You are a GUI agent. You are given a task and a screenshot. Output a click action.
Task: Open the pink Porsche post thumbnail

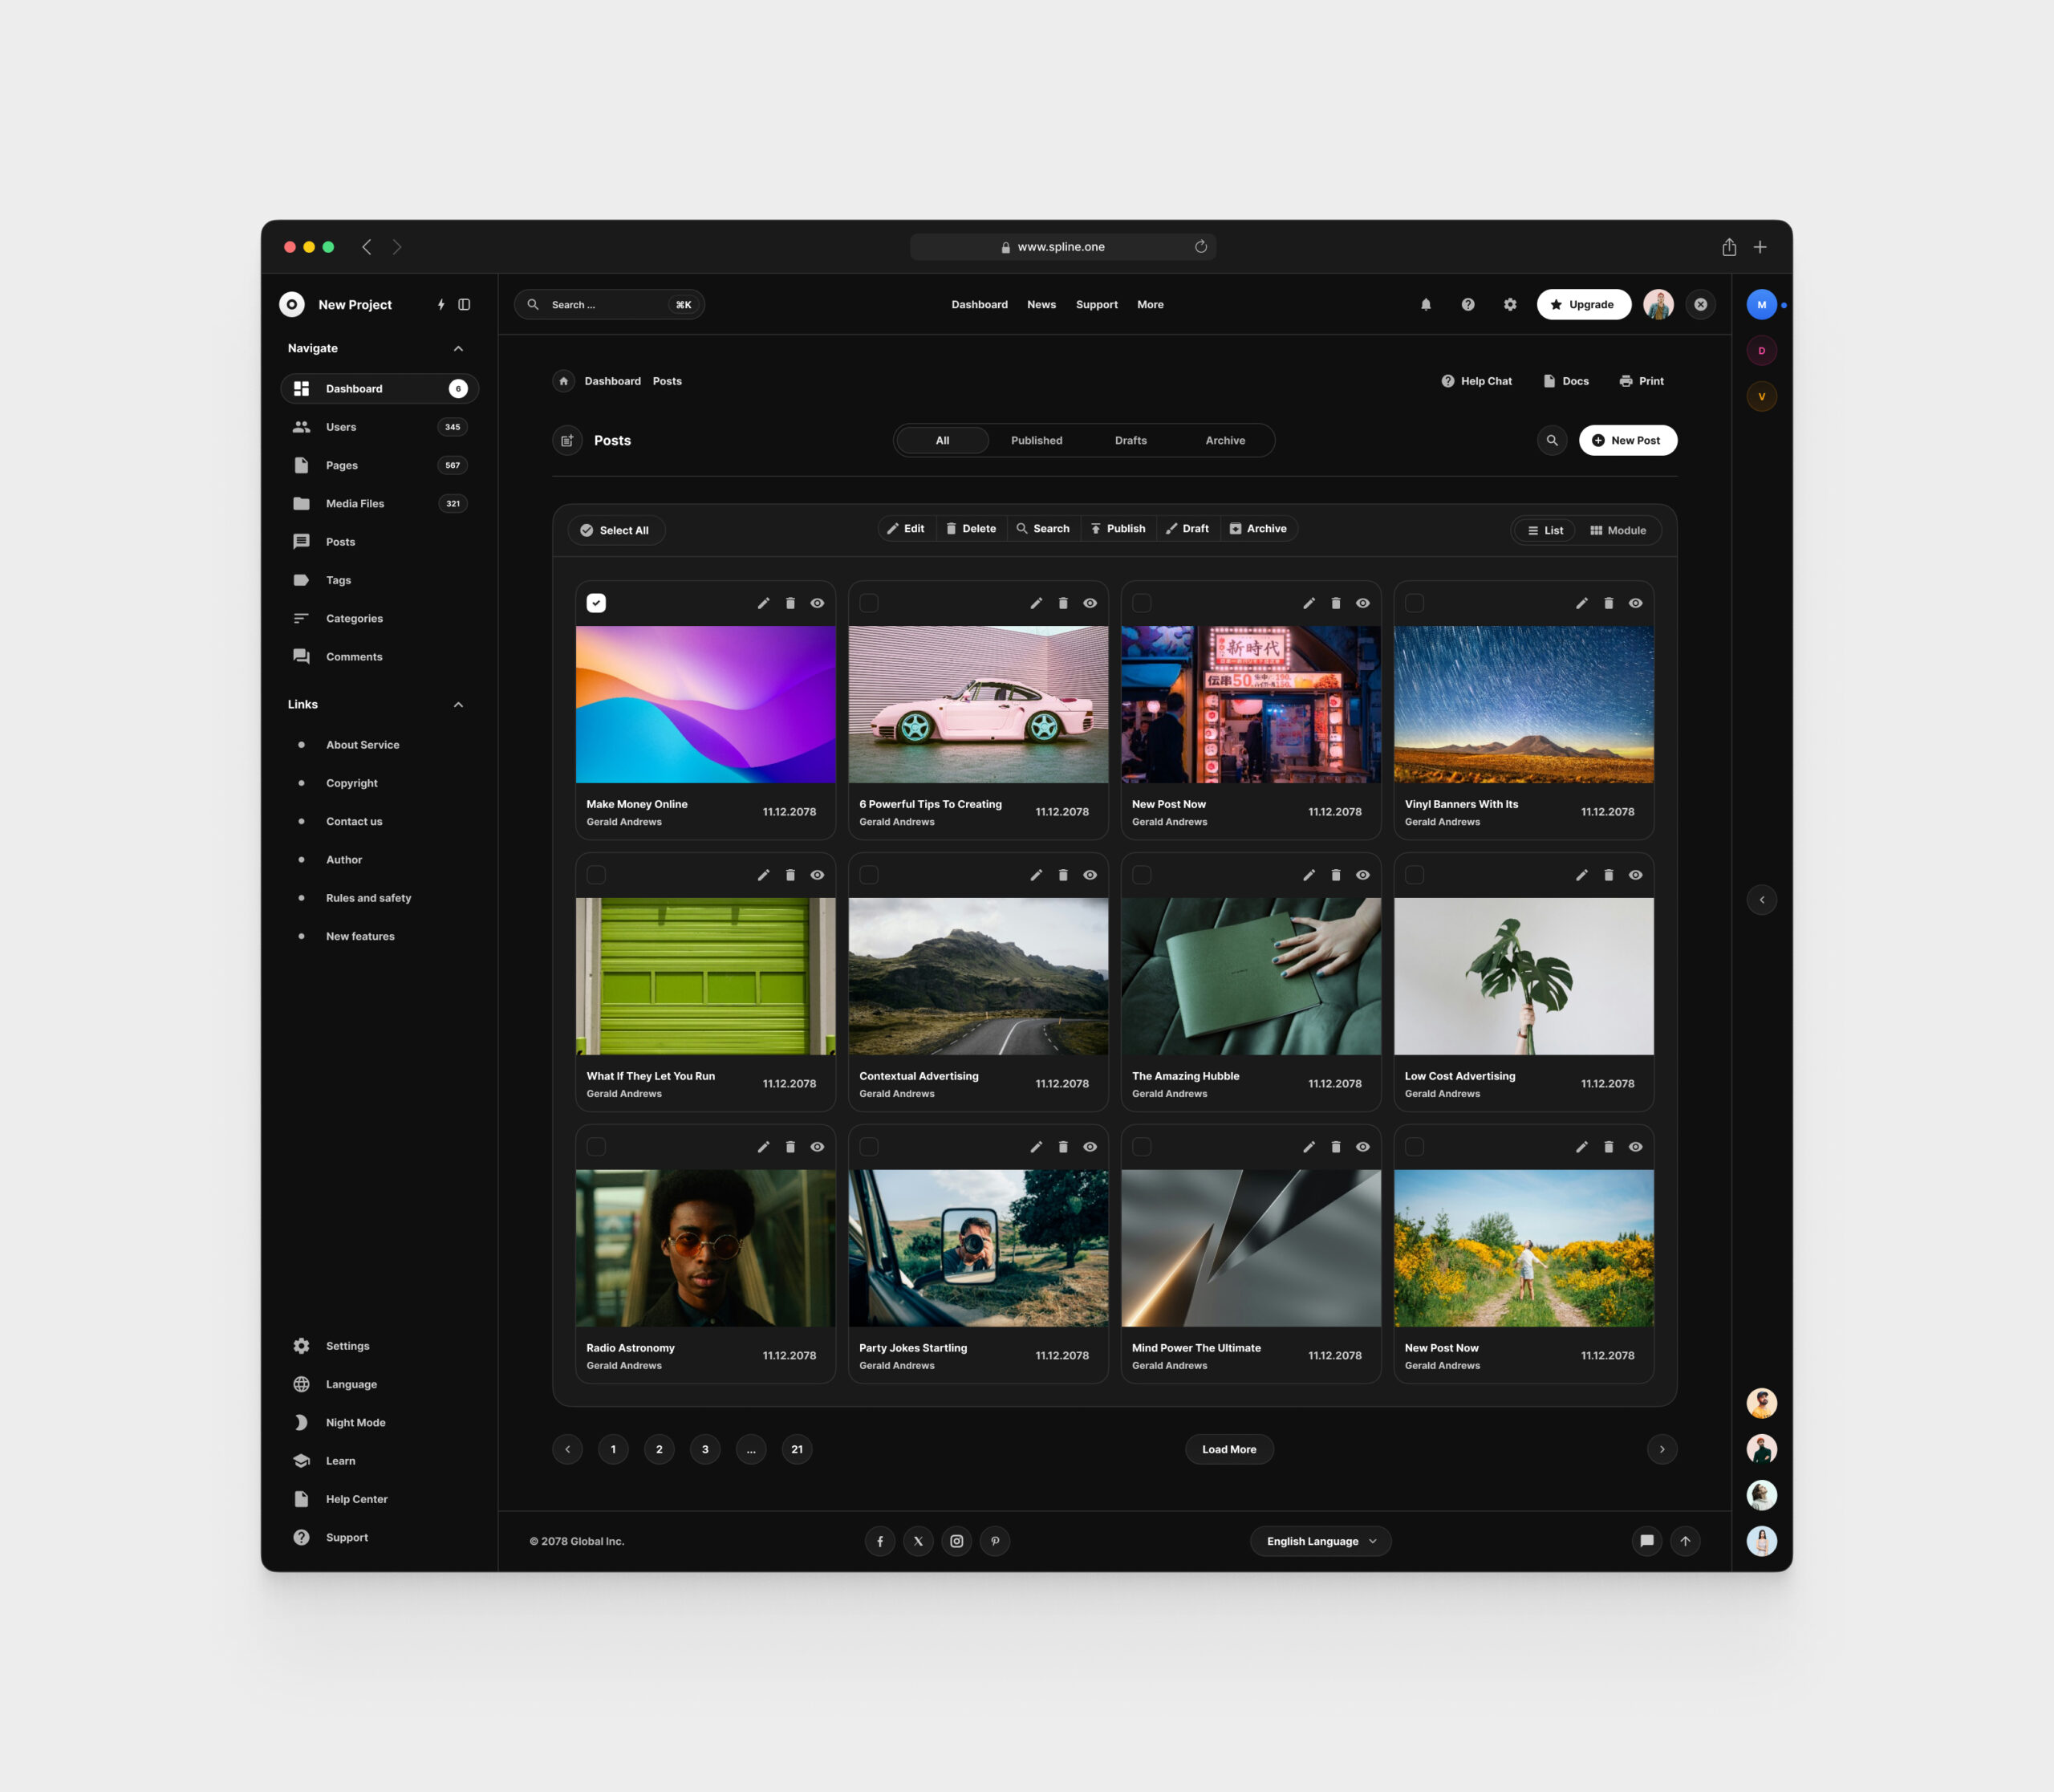(x=978, y=704)
